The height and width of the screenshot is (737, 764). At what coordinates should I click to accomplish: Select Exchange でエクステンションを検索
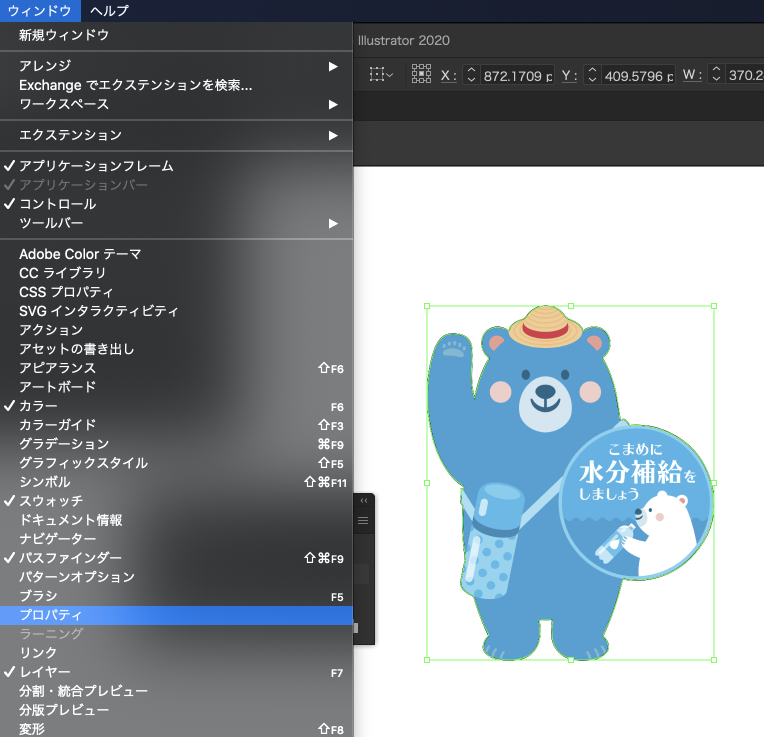176,85
